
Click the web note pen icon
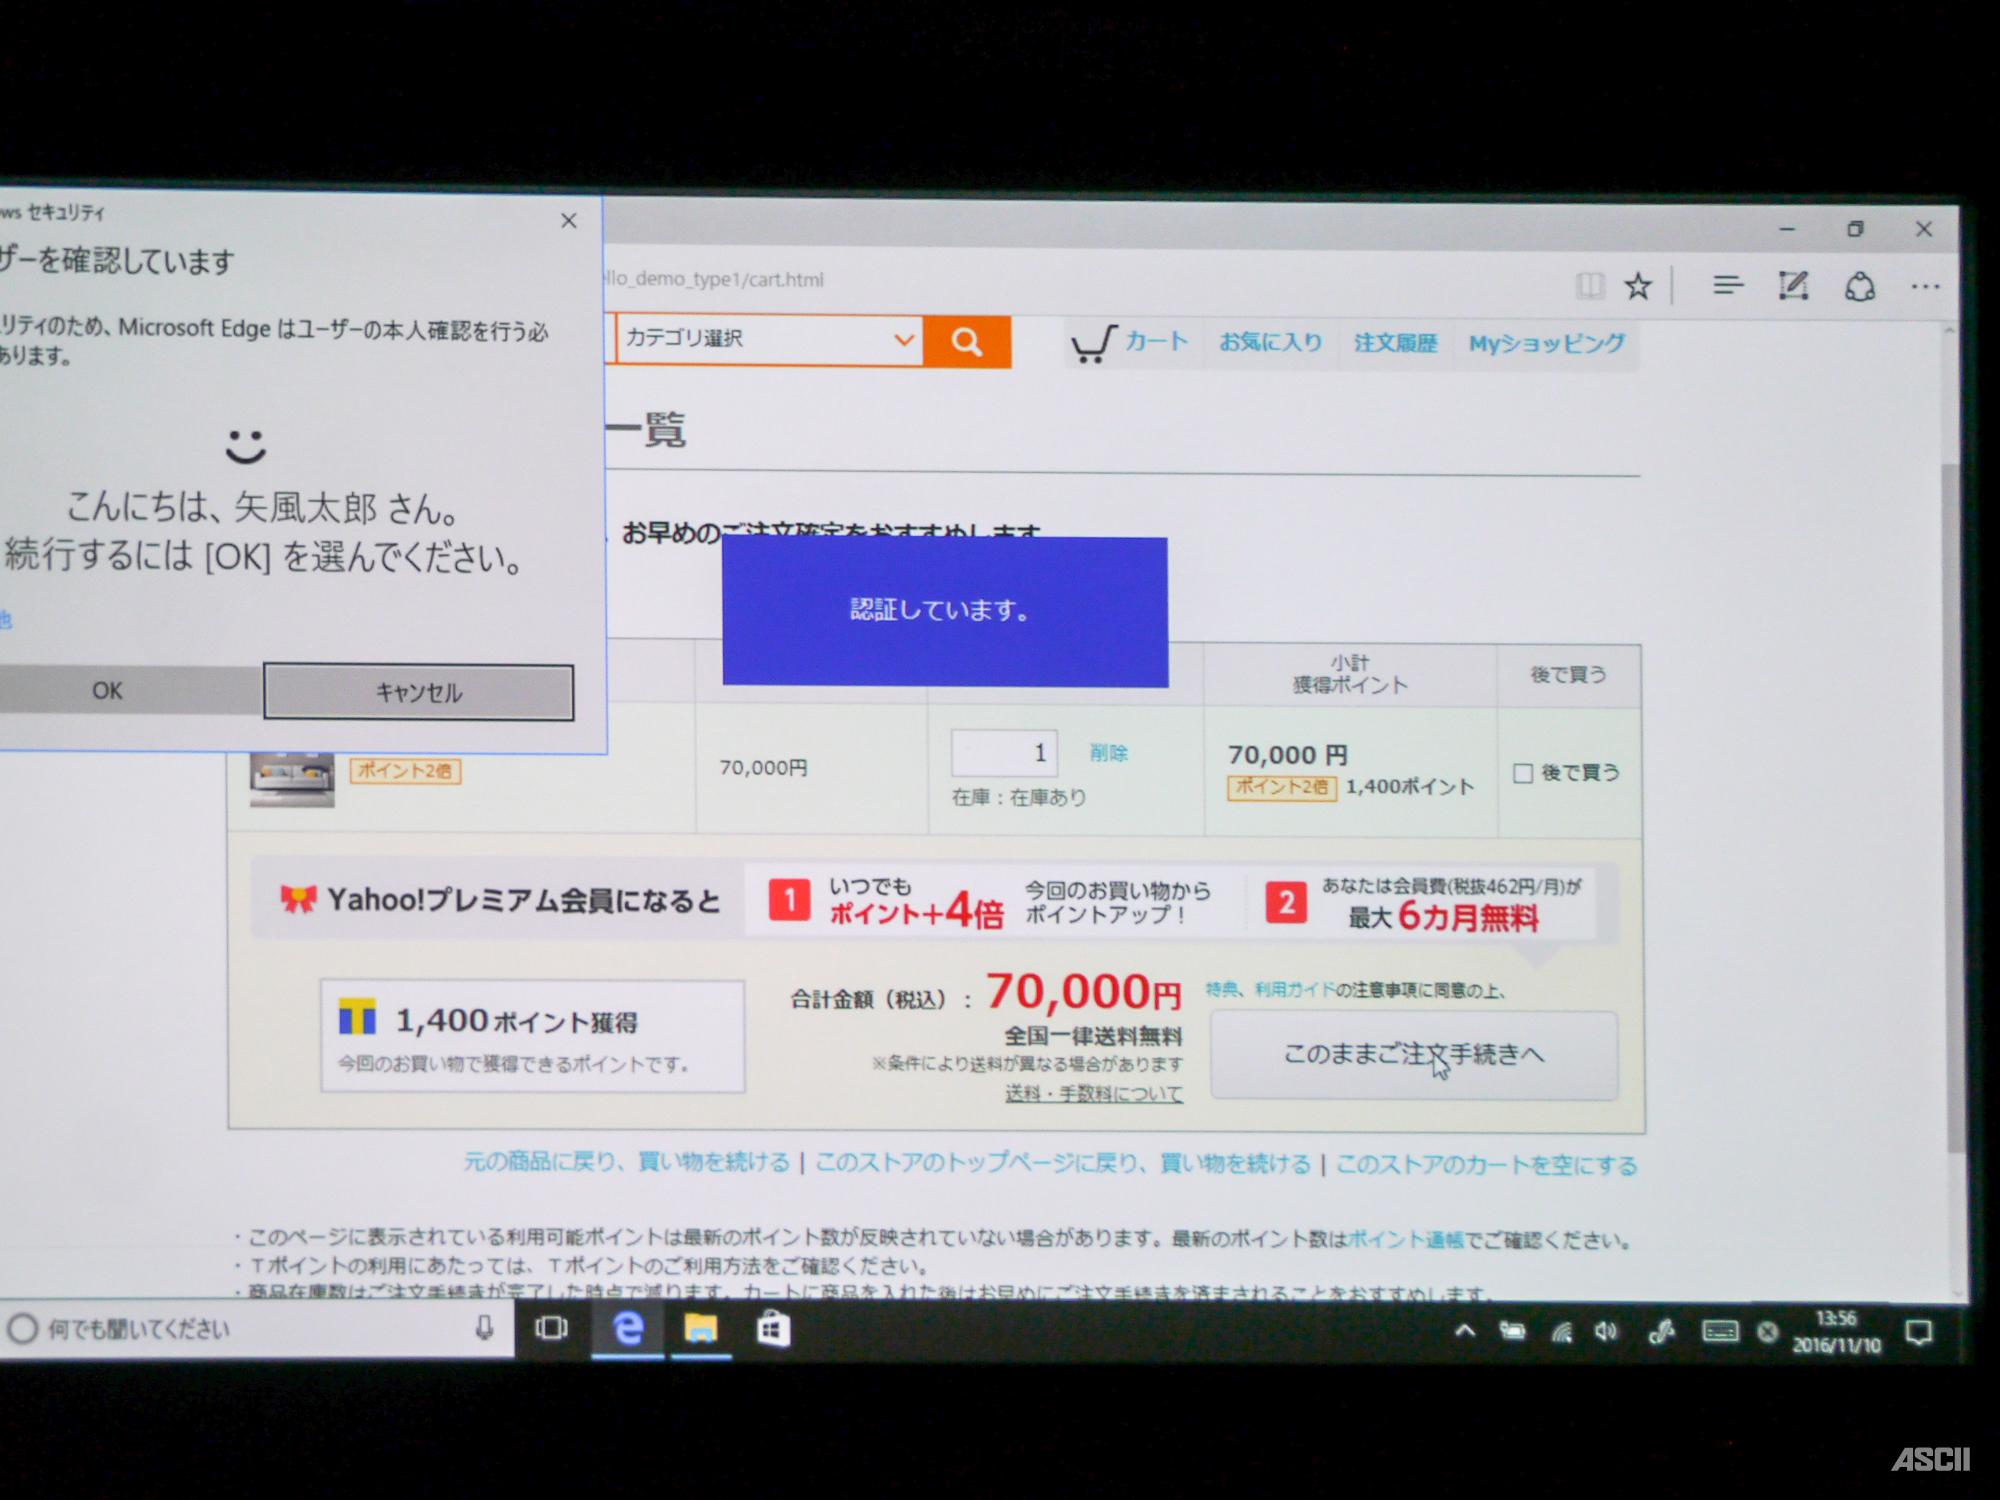click(x=1793, y=286)
